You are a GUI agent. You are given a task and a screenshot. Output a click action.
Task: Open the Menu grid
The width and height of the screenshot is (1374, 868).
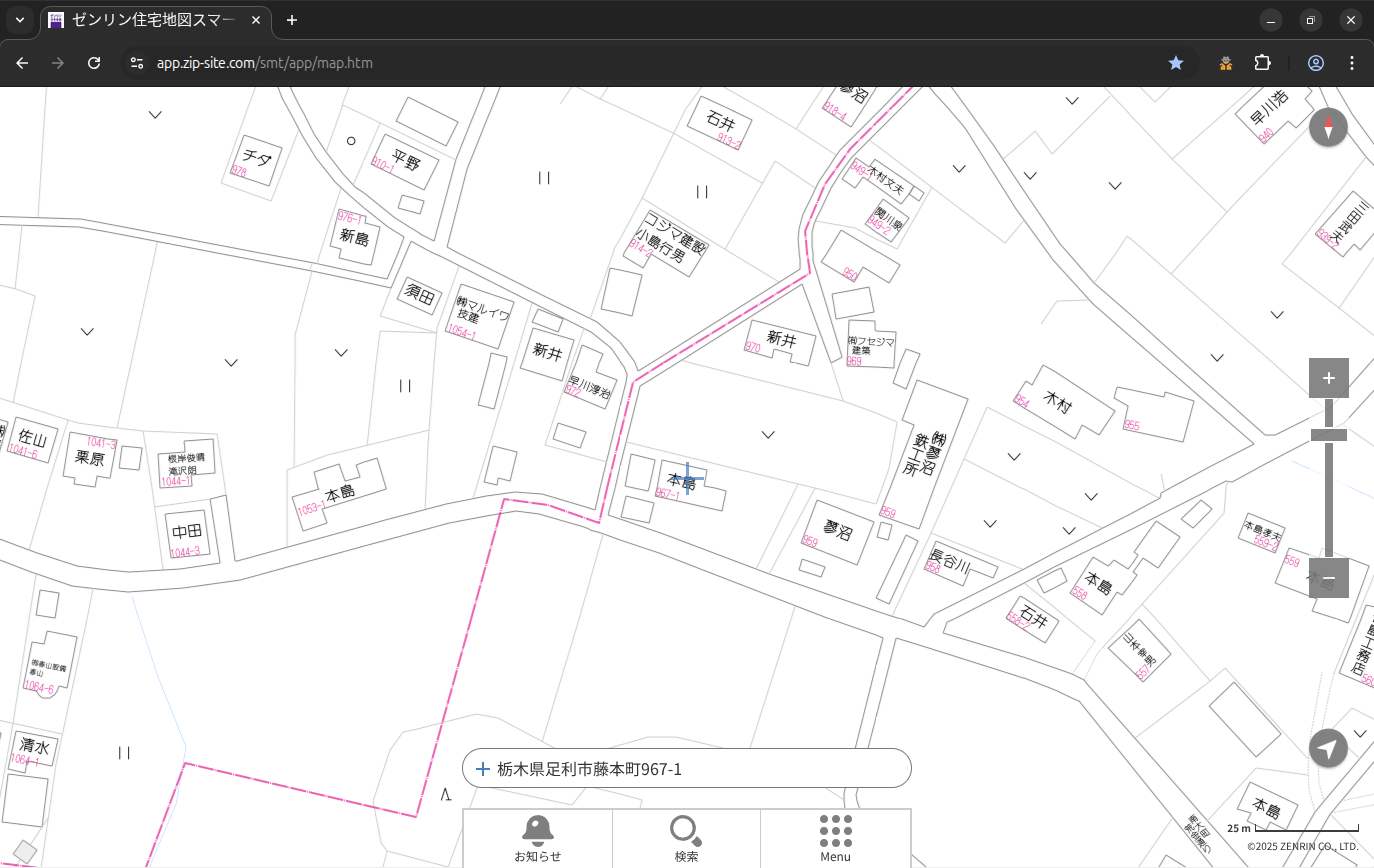[x=835, y=838]
